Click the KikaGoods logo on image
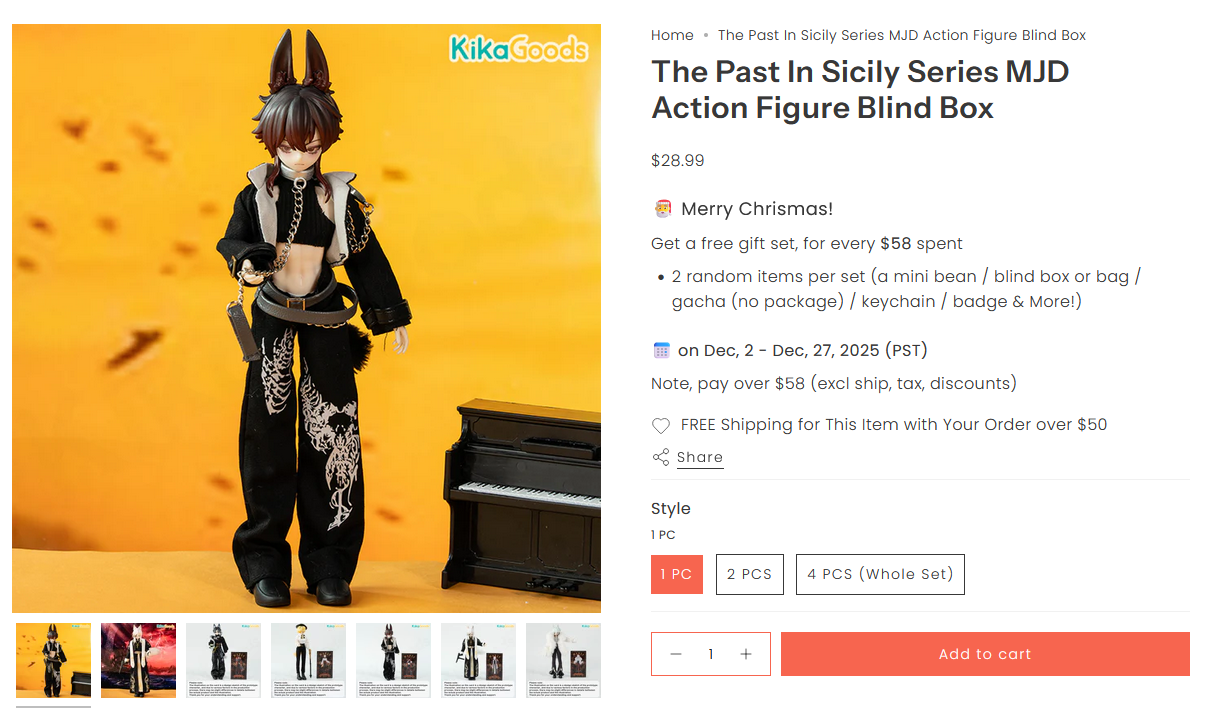This screenshot has height=713, width=1207. click(x=518, y=48)
